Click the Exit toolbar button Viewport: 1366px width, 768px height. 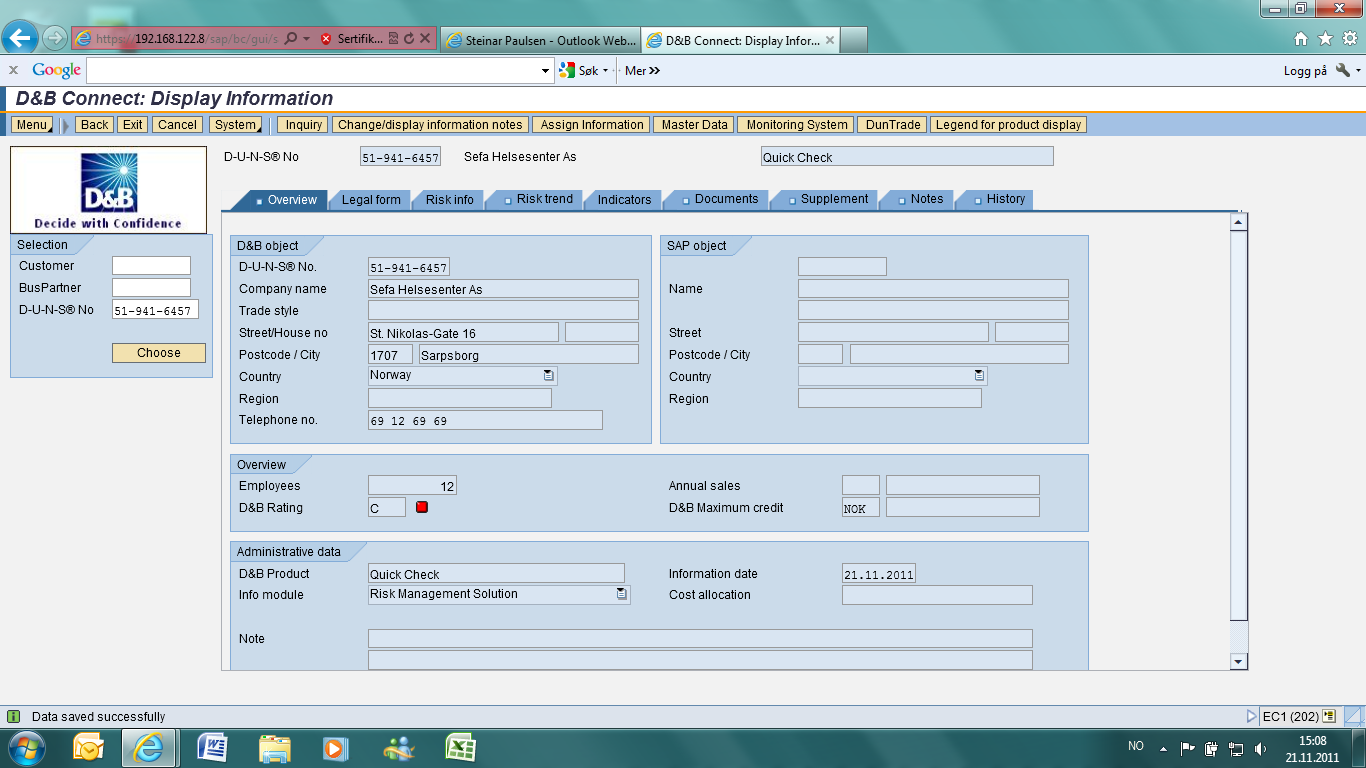133,125
